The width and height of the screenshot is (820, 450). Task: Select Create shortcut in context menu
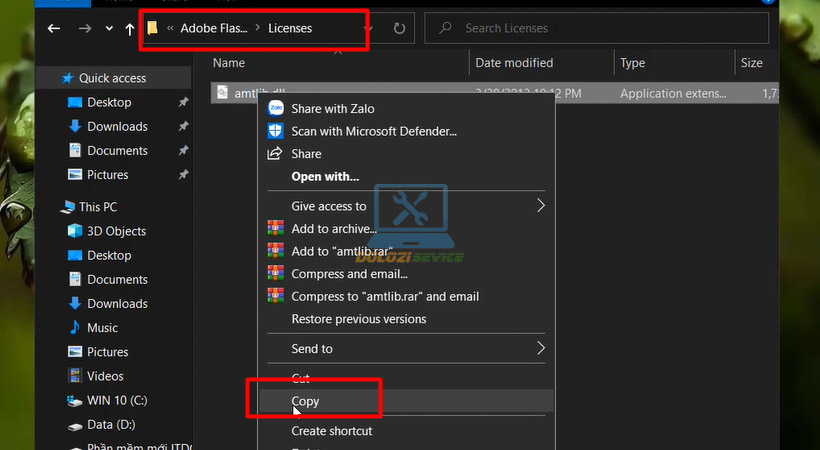pos(331,431)
